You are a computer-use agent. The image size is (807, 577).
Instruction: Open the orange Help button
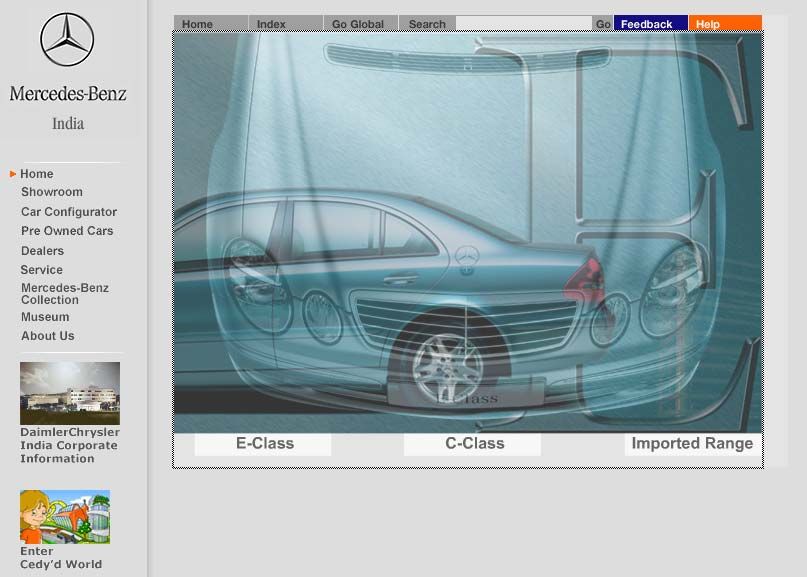(725, 23)
